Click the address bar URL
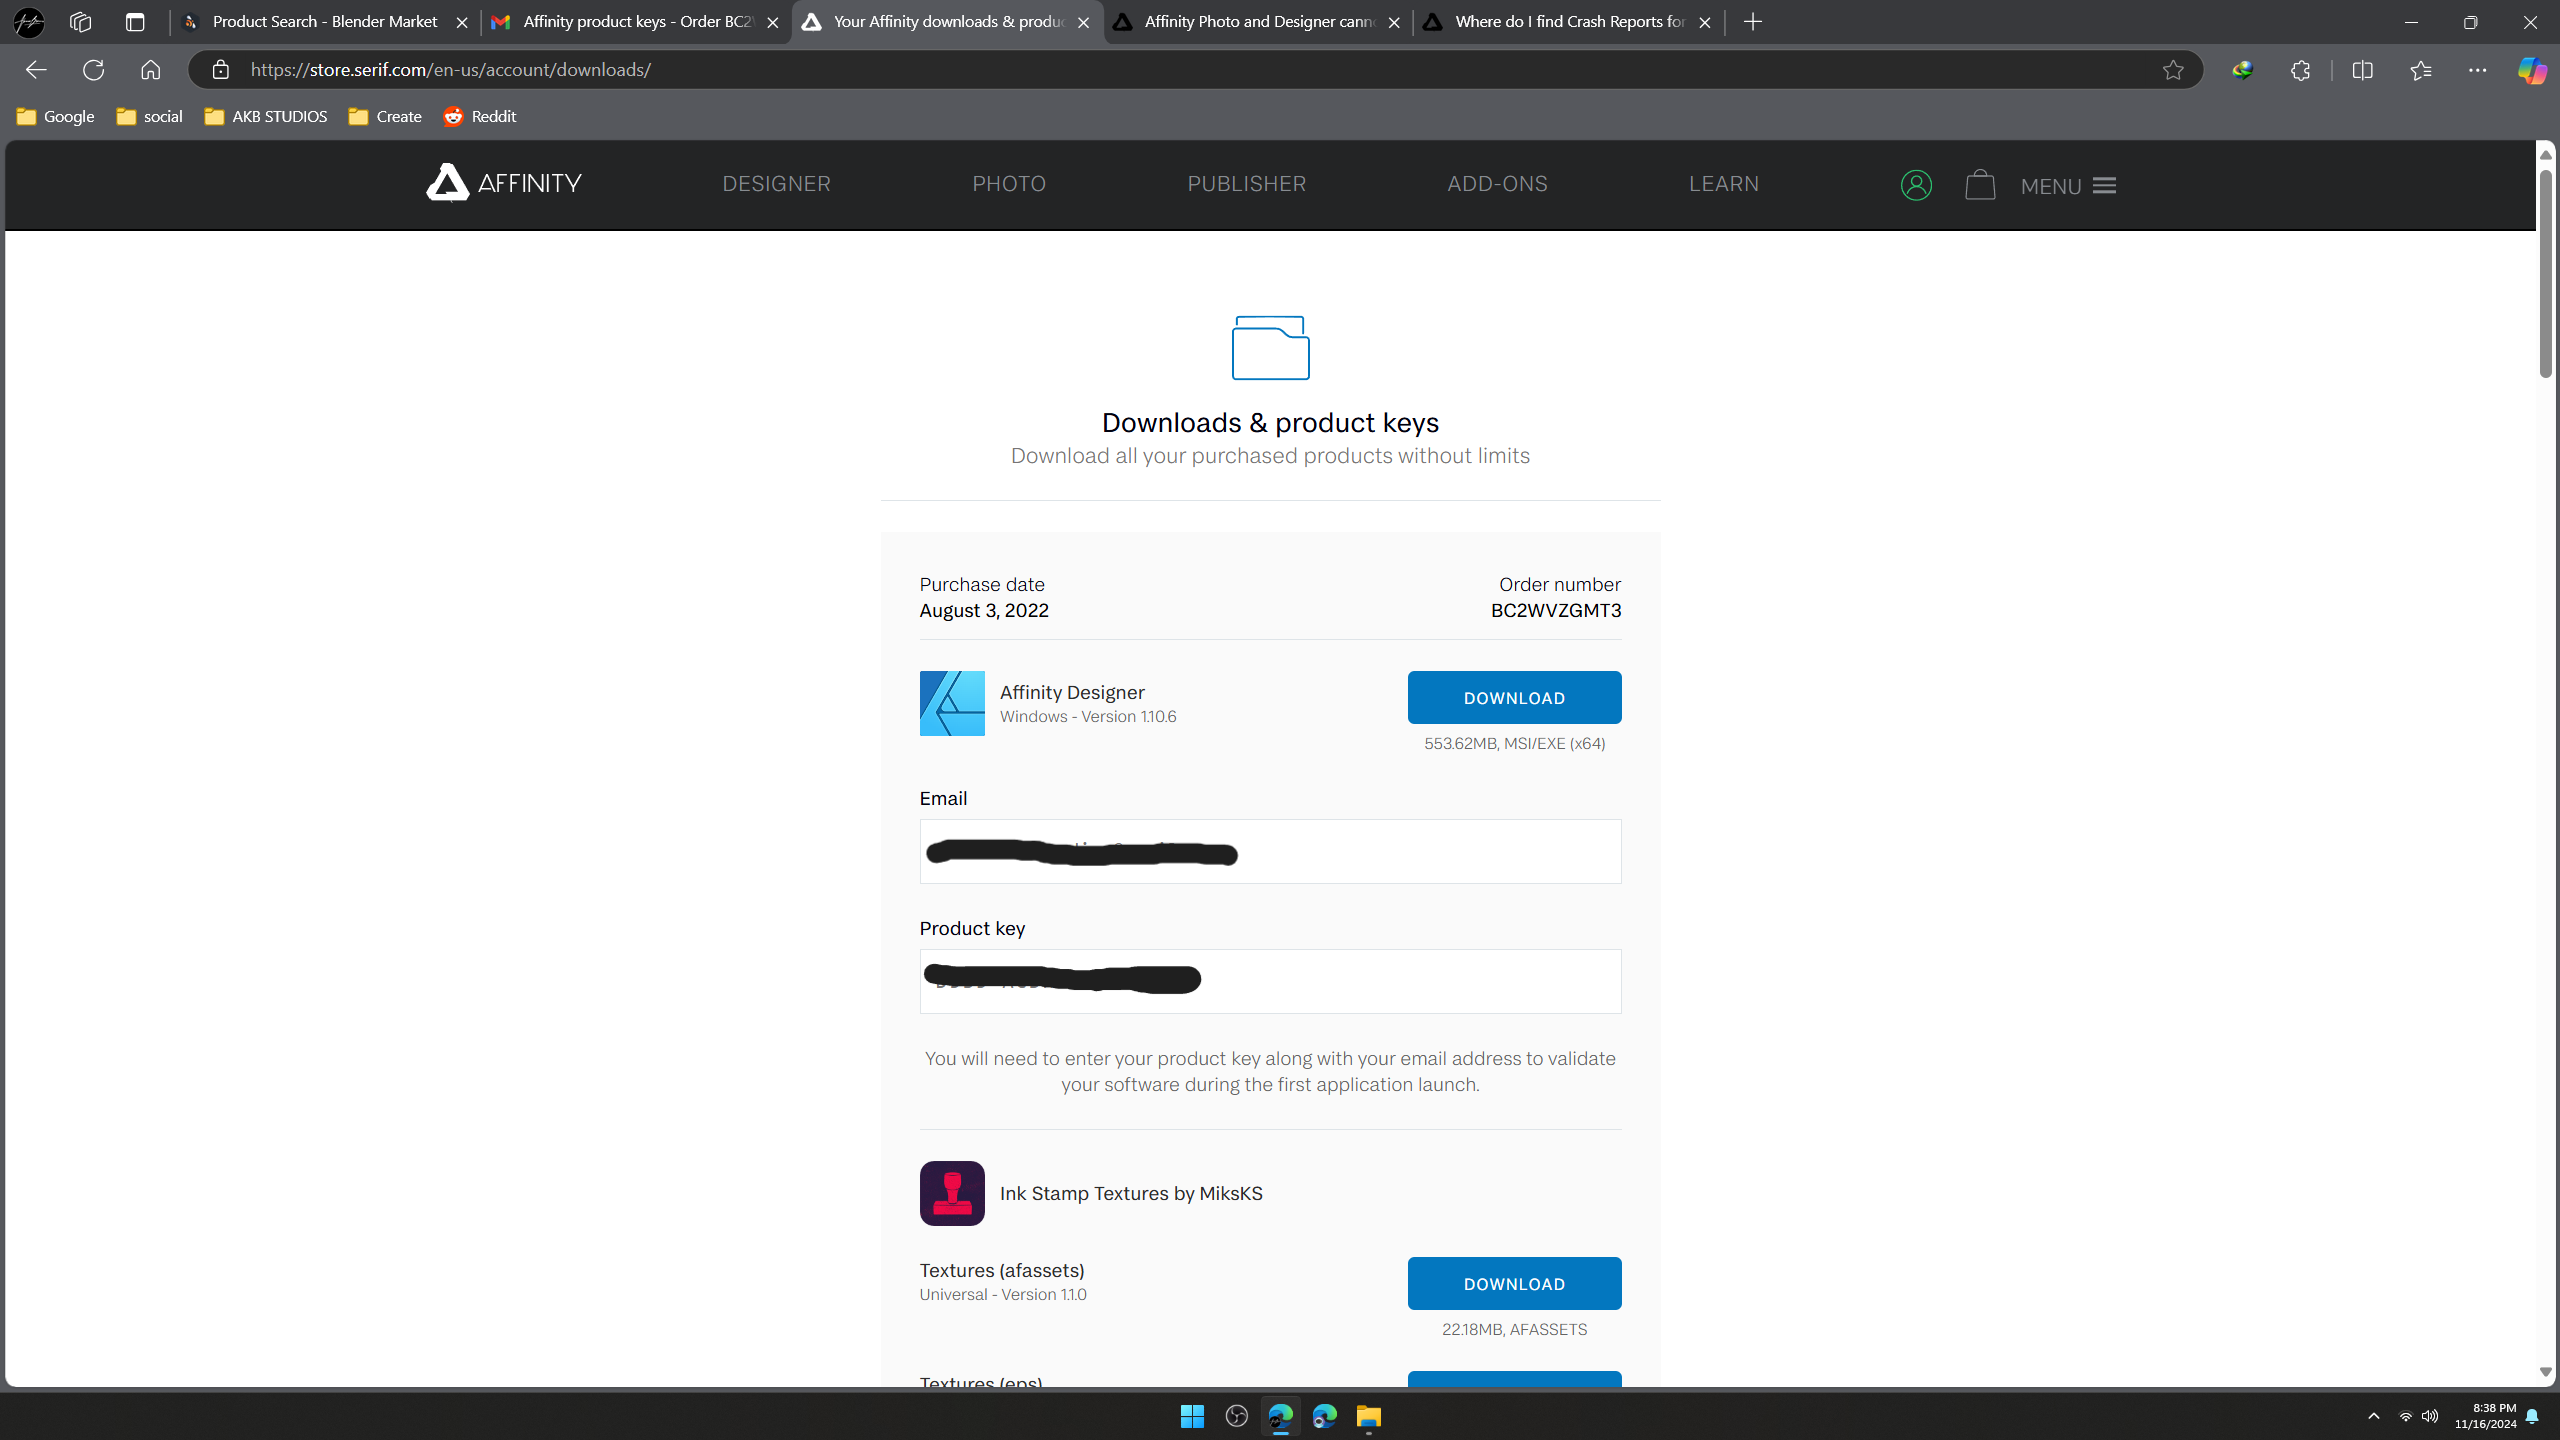This screenshot has height=1440, width=2560. tap(451, 70)
